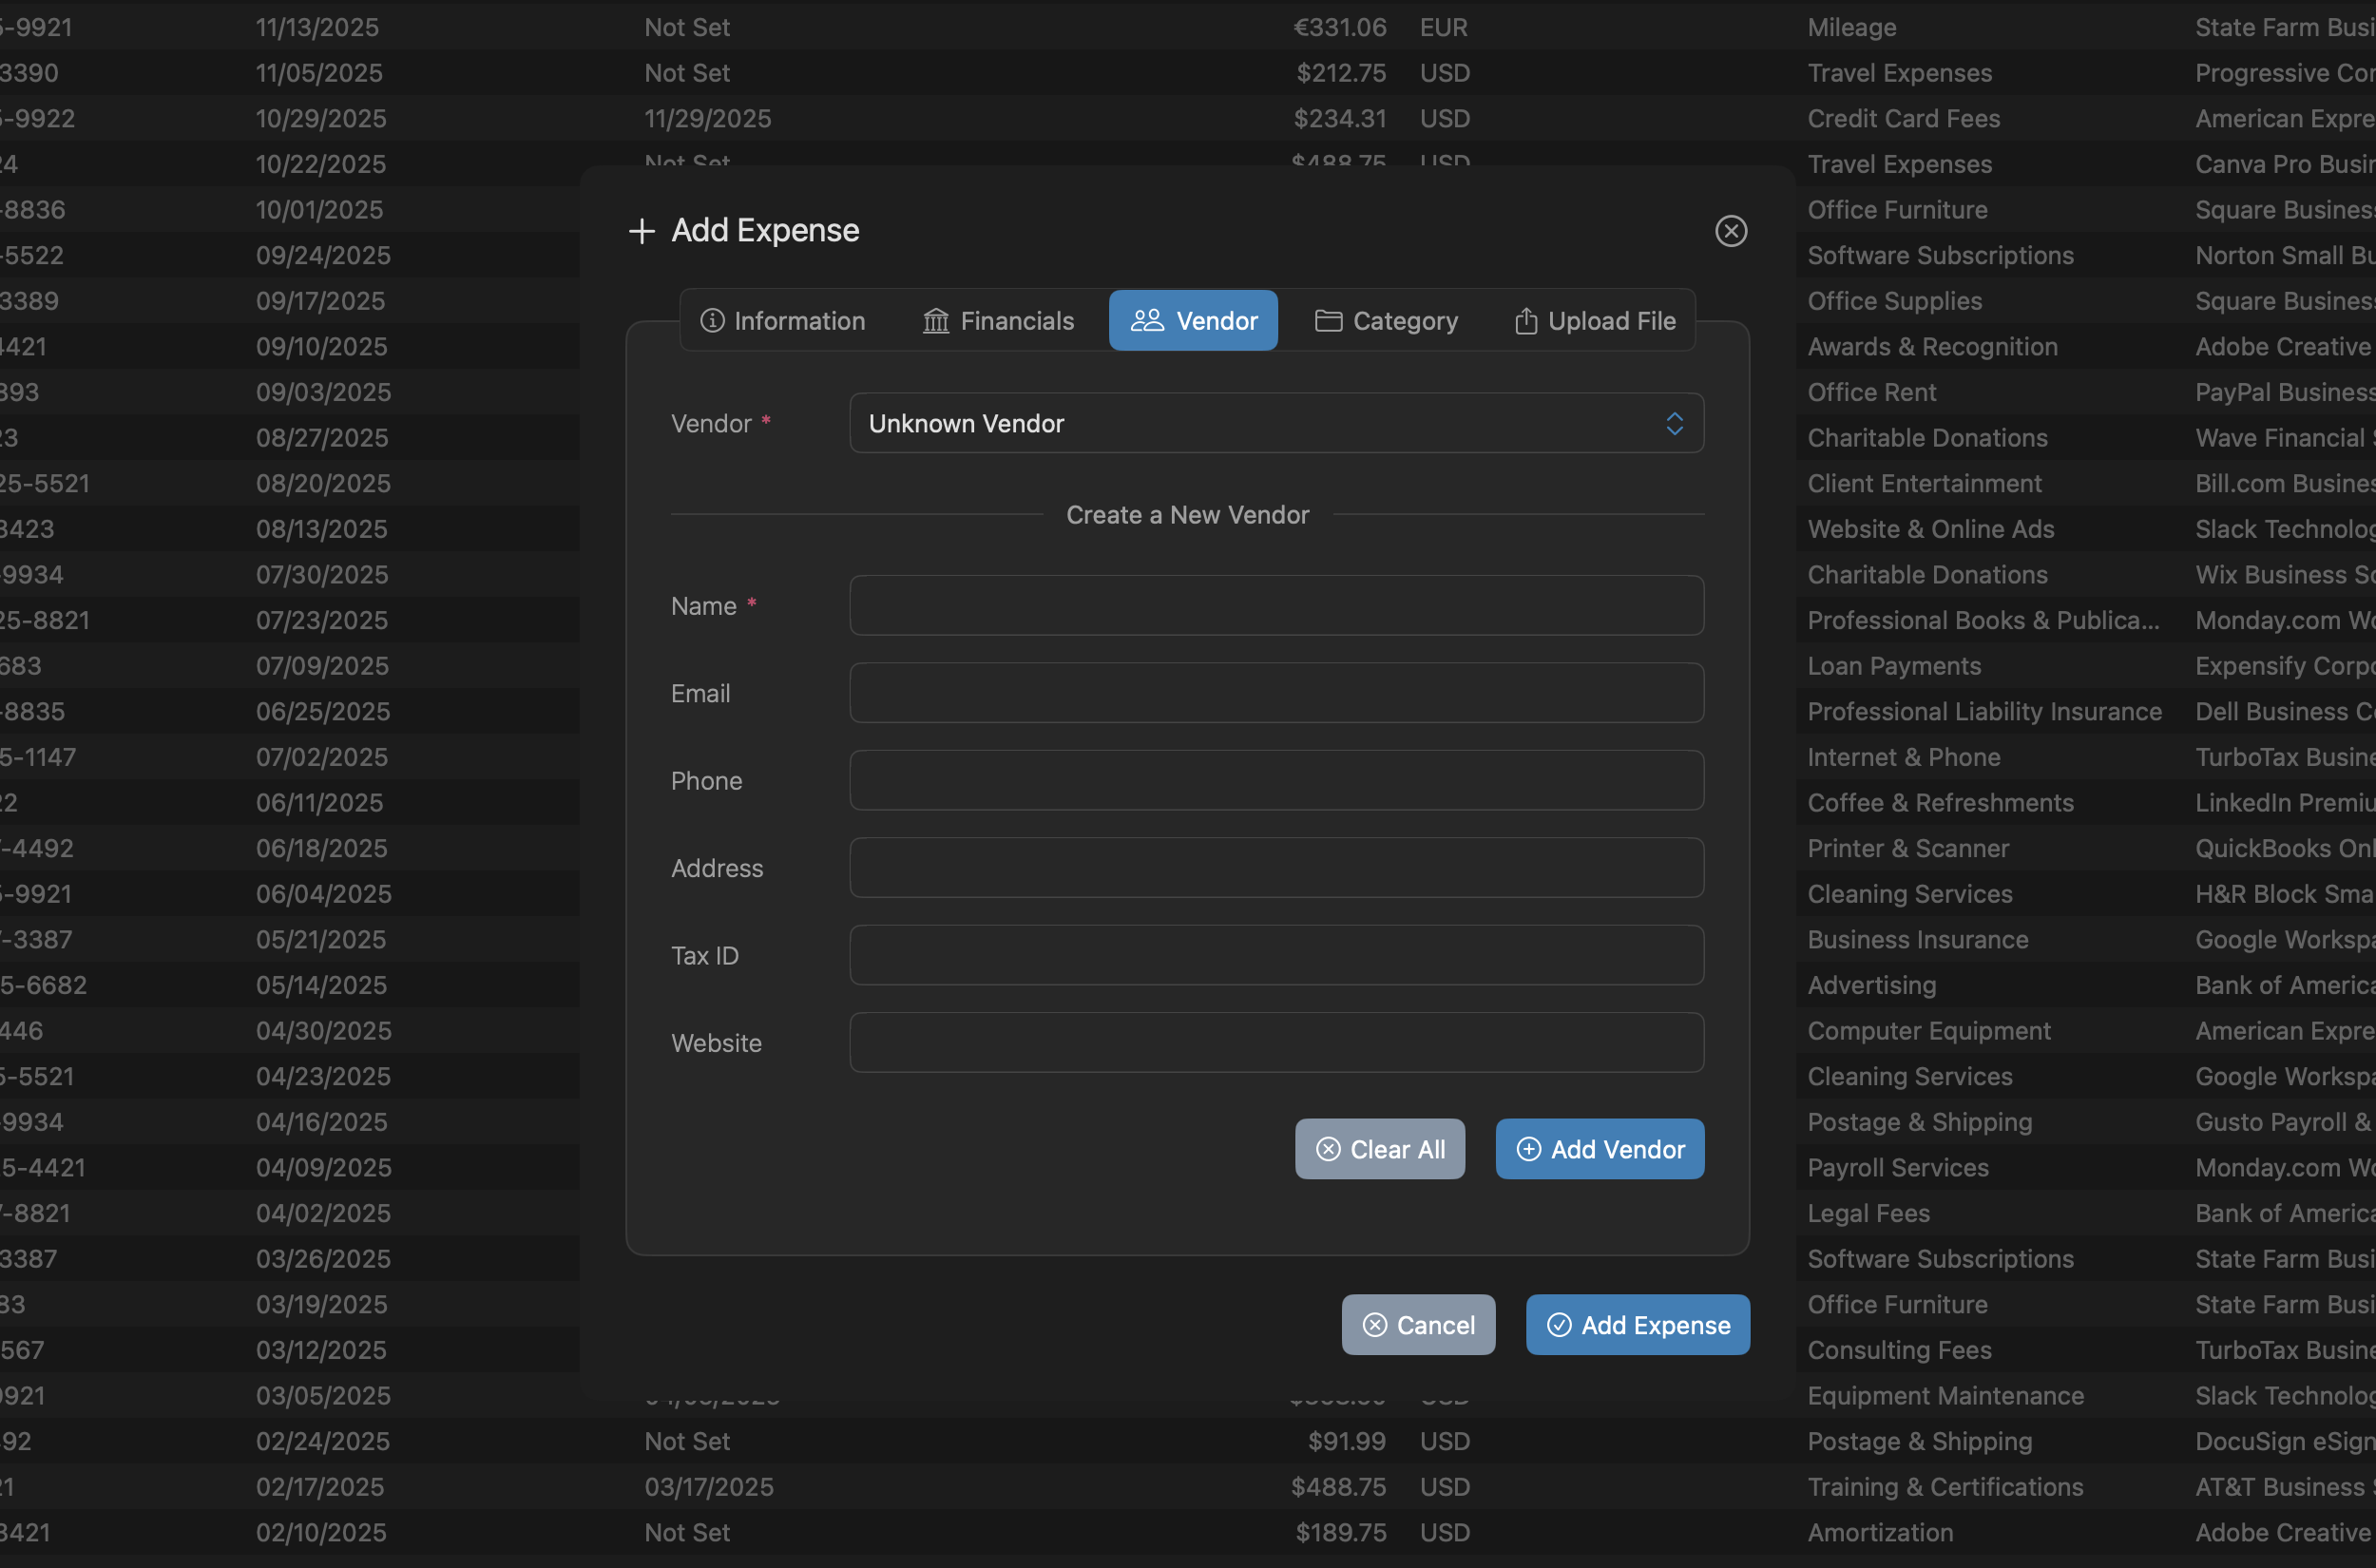Cancel the expense creation
Screen dimensions: 2376x1568
(1418, 1324)
